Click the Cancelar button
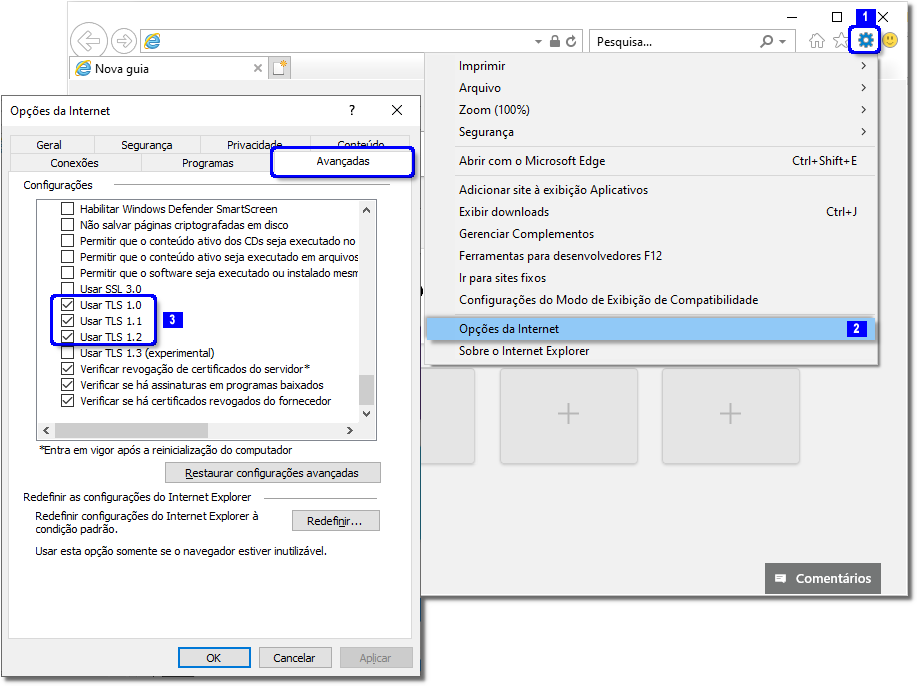This screenshot has width=917, height=686. point(295,657)
